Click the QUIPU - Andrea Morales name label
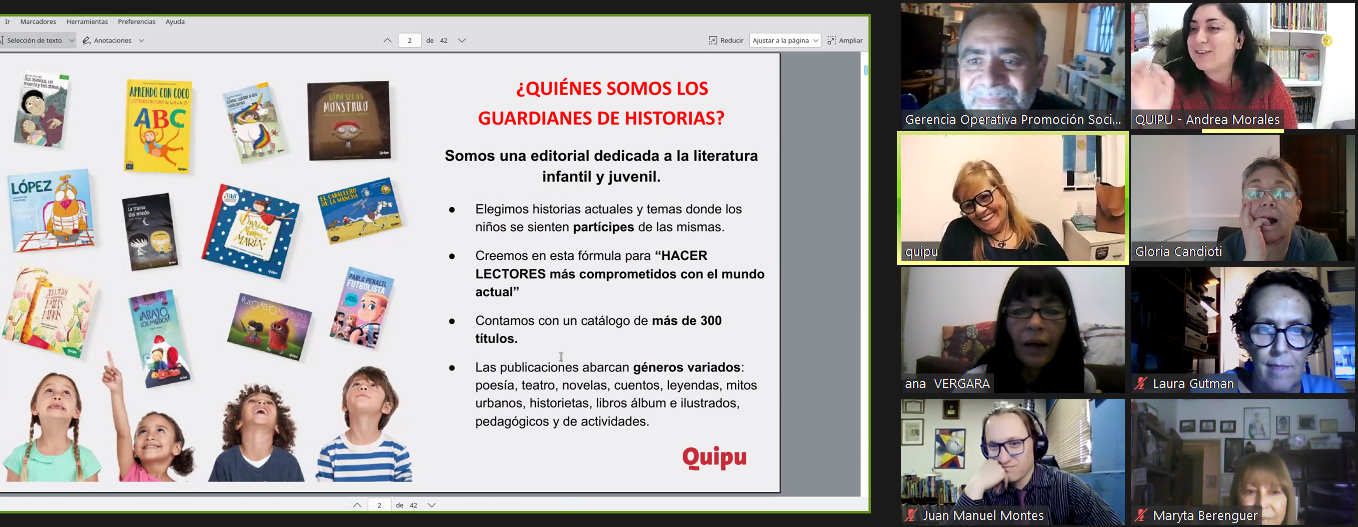The height and width of the screenshot is (527, 1358). click(x=1207, y=119)
